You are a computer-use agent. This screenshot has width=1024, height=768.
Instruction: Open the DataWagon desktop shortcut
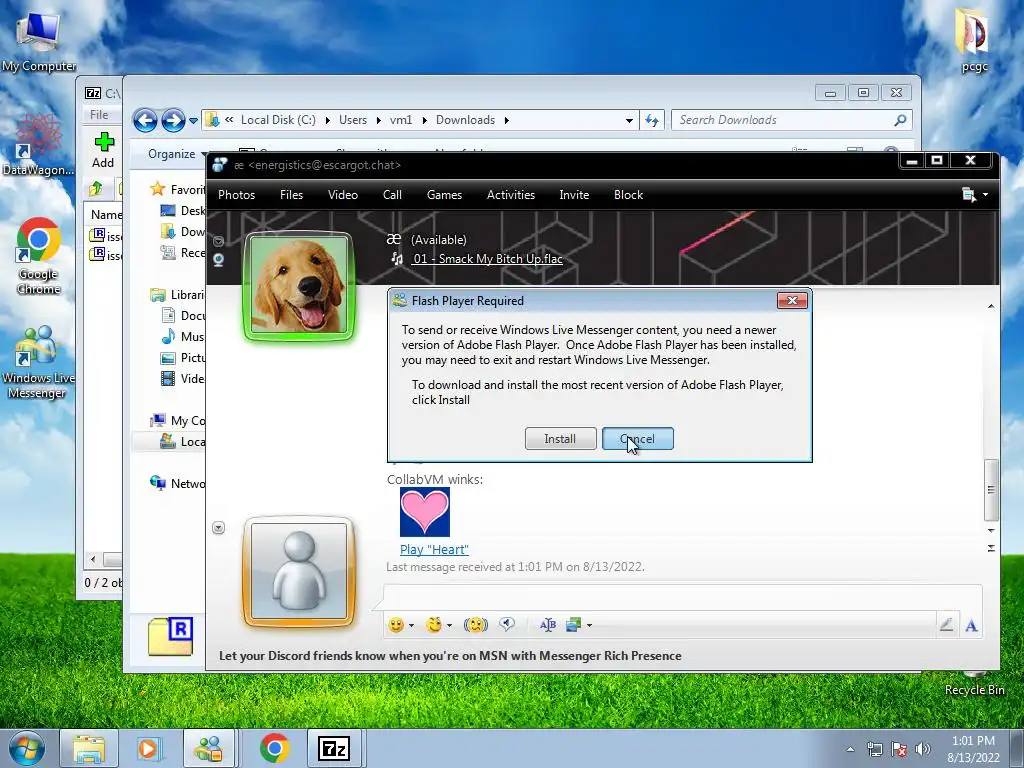tap(38, 145)
